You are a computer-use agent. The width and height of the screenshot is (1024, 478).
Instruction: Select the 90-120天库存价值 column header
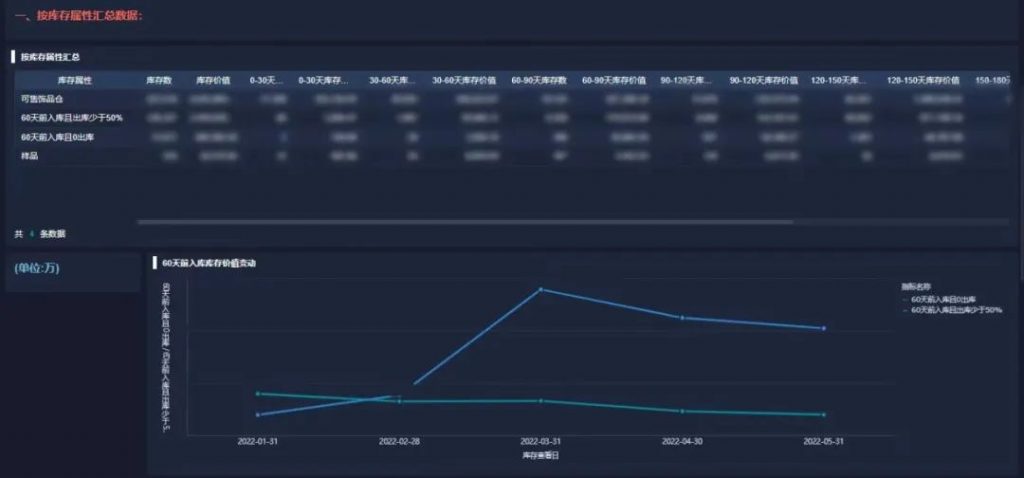point(763,80)
